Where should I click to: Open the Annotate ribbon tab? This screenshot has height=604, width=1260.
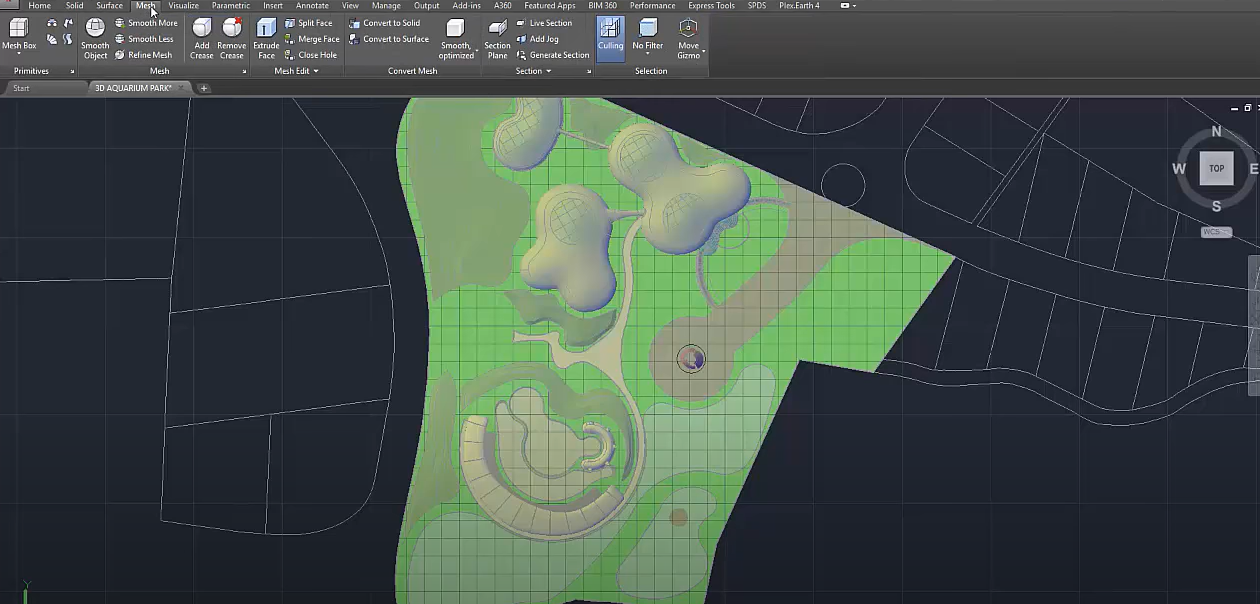312,6
